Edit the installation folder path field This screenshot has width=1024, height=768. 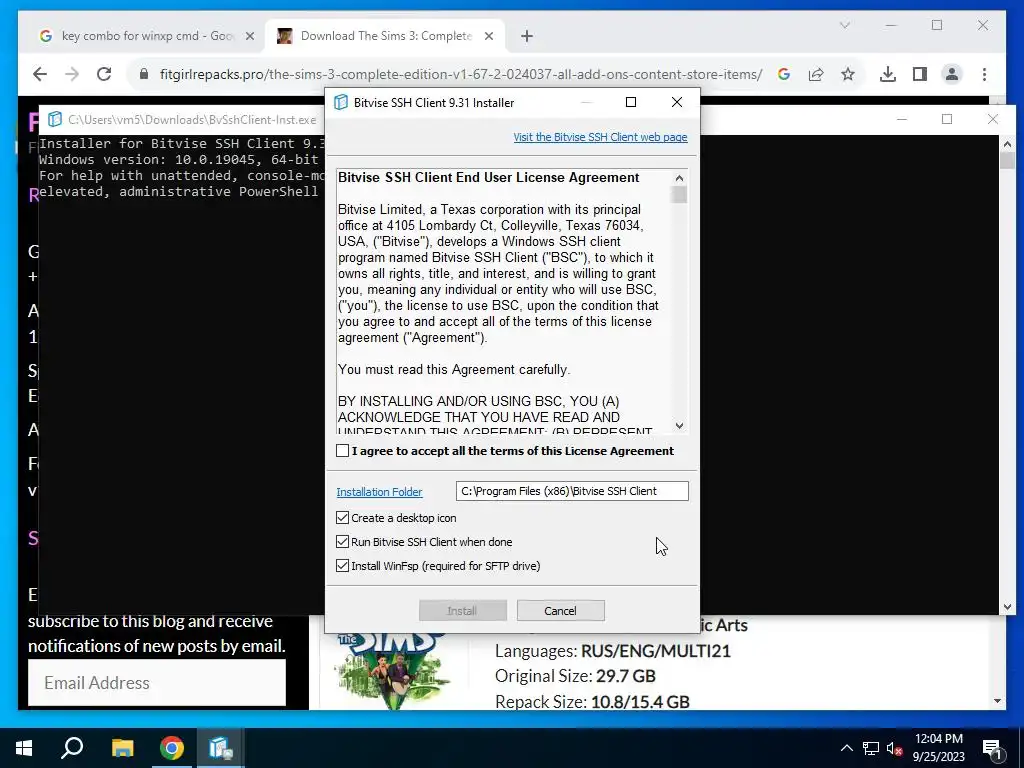tap(572, 491)
